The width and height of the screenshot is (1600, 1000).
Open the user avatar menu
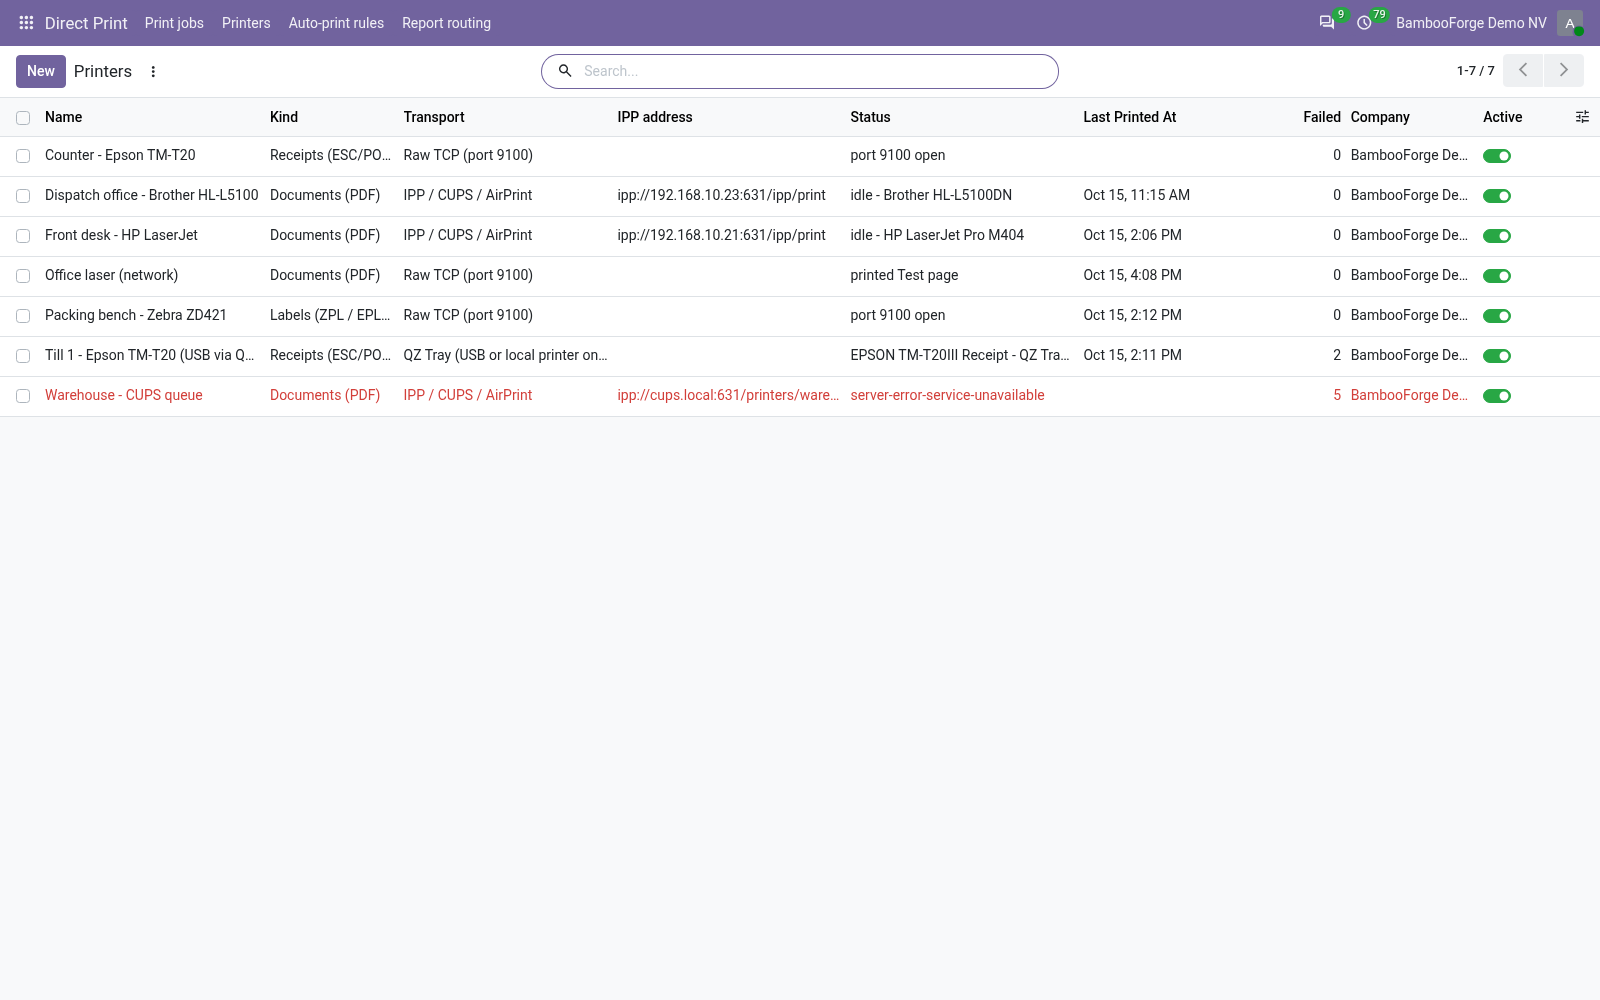1570,23
